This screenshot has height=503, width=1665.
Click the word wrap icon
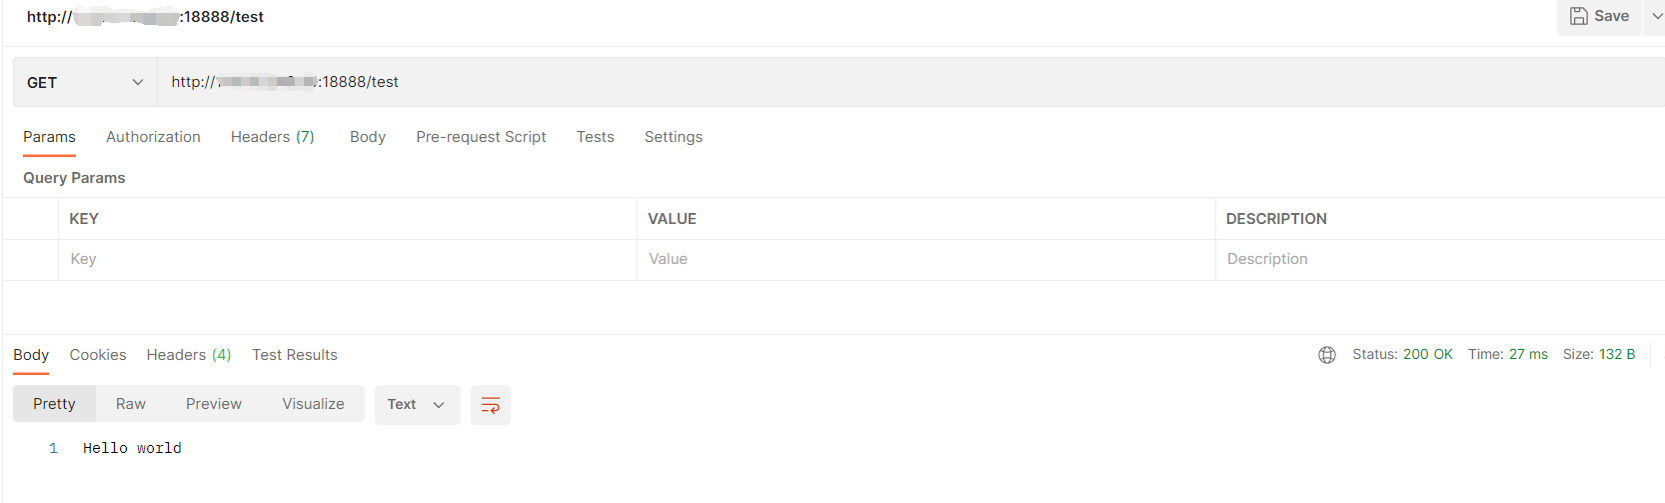tap(490, 405)
